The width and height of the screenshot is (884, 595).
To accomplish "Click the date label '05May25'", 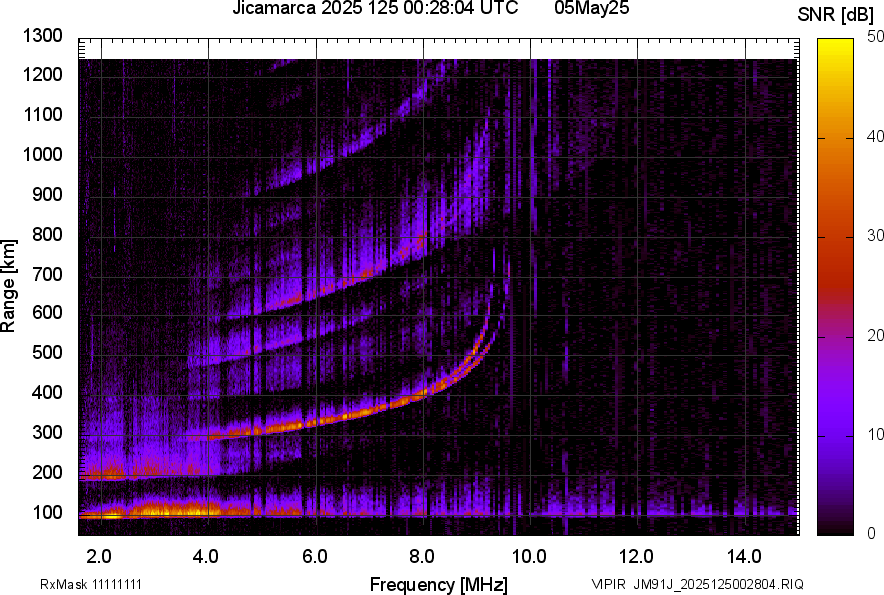I will (591, 7).
